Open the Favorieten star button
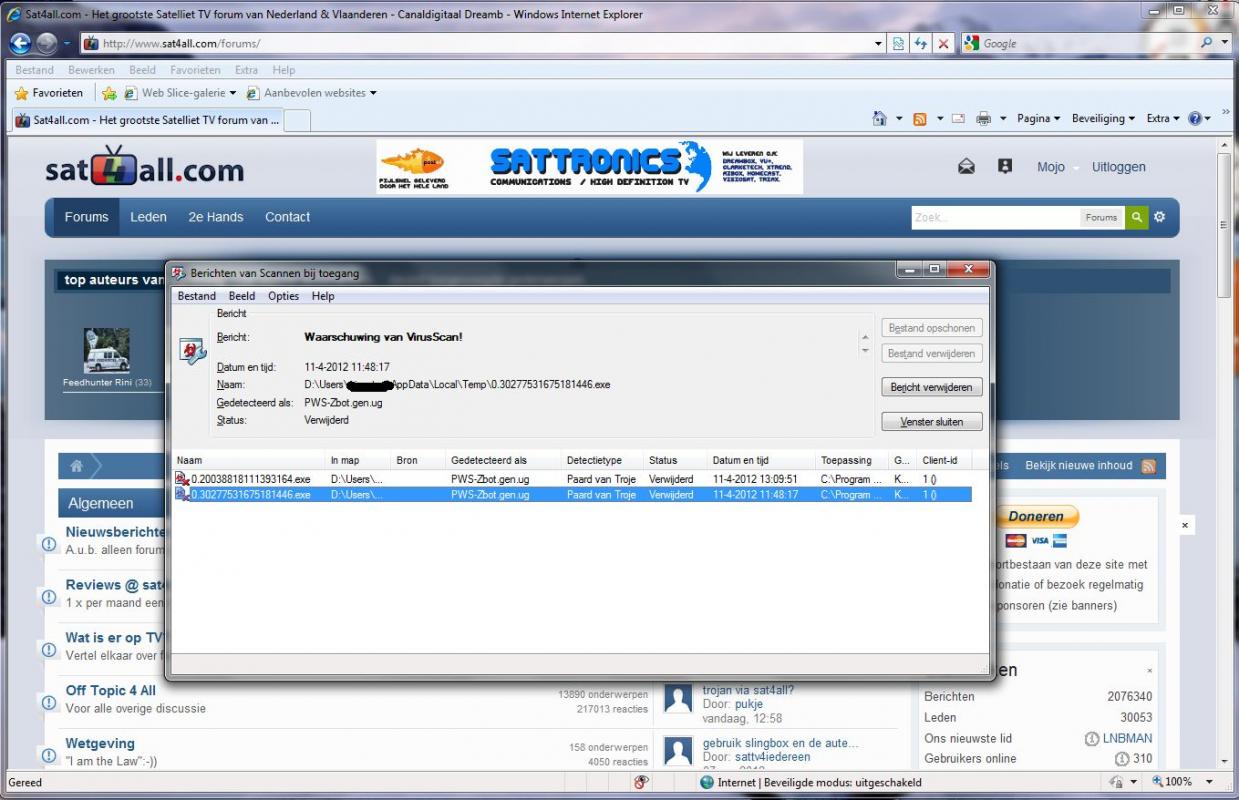Viewport: 1239px width, 800px height. tap(49, 93)
